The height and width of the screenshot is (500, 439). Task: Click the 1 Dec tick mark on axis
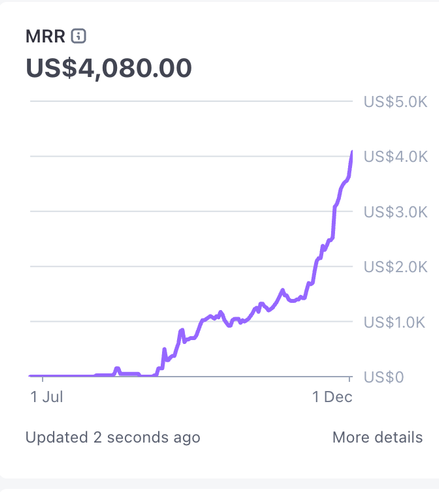coord(350,379)
